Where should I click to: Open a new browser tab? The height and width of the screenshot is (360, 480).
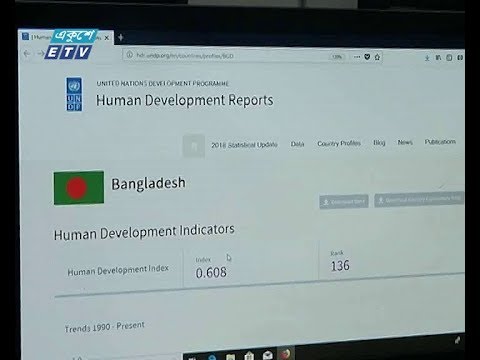pyautogui.click(x=121, y=37)
